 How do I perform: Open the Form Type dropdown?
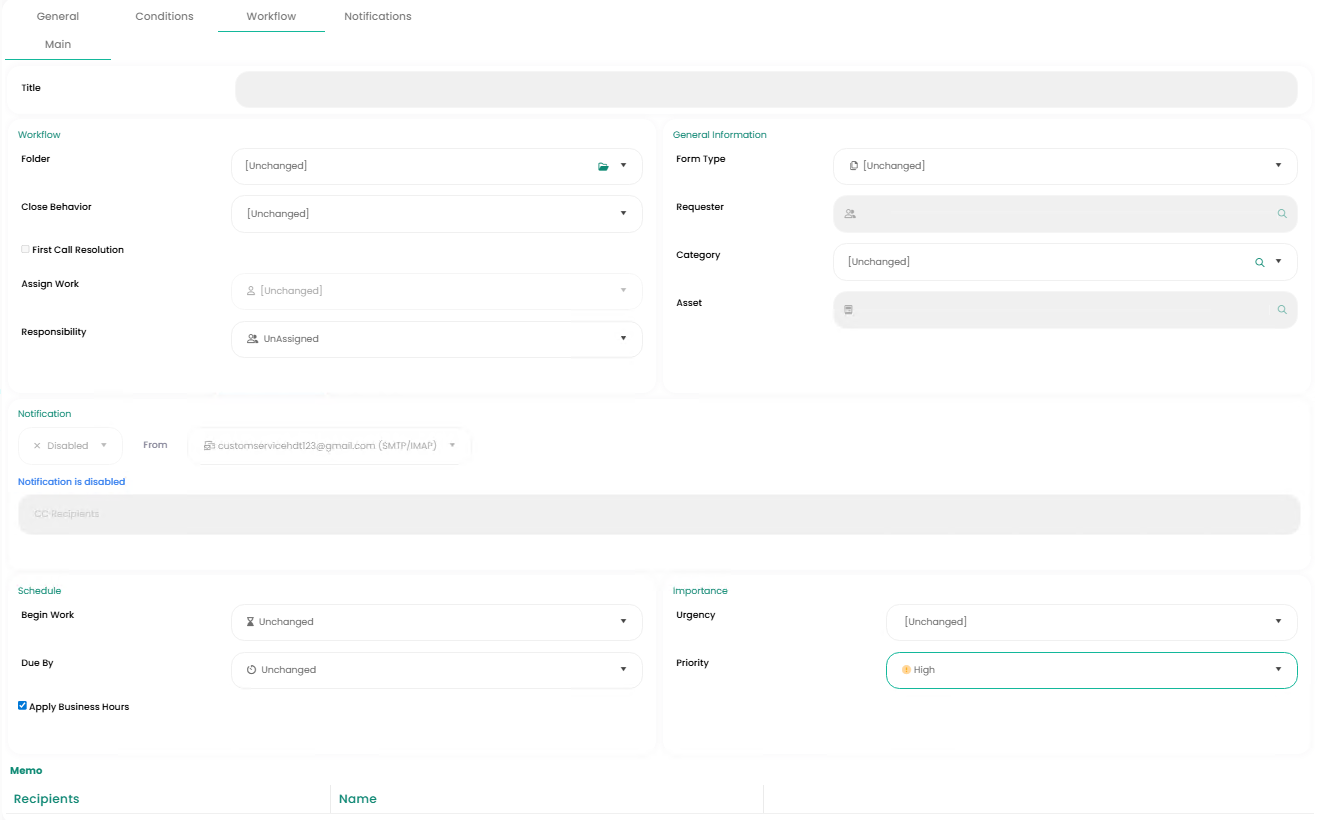pyautogui.click(x=1065, y=166)
